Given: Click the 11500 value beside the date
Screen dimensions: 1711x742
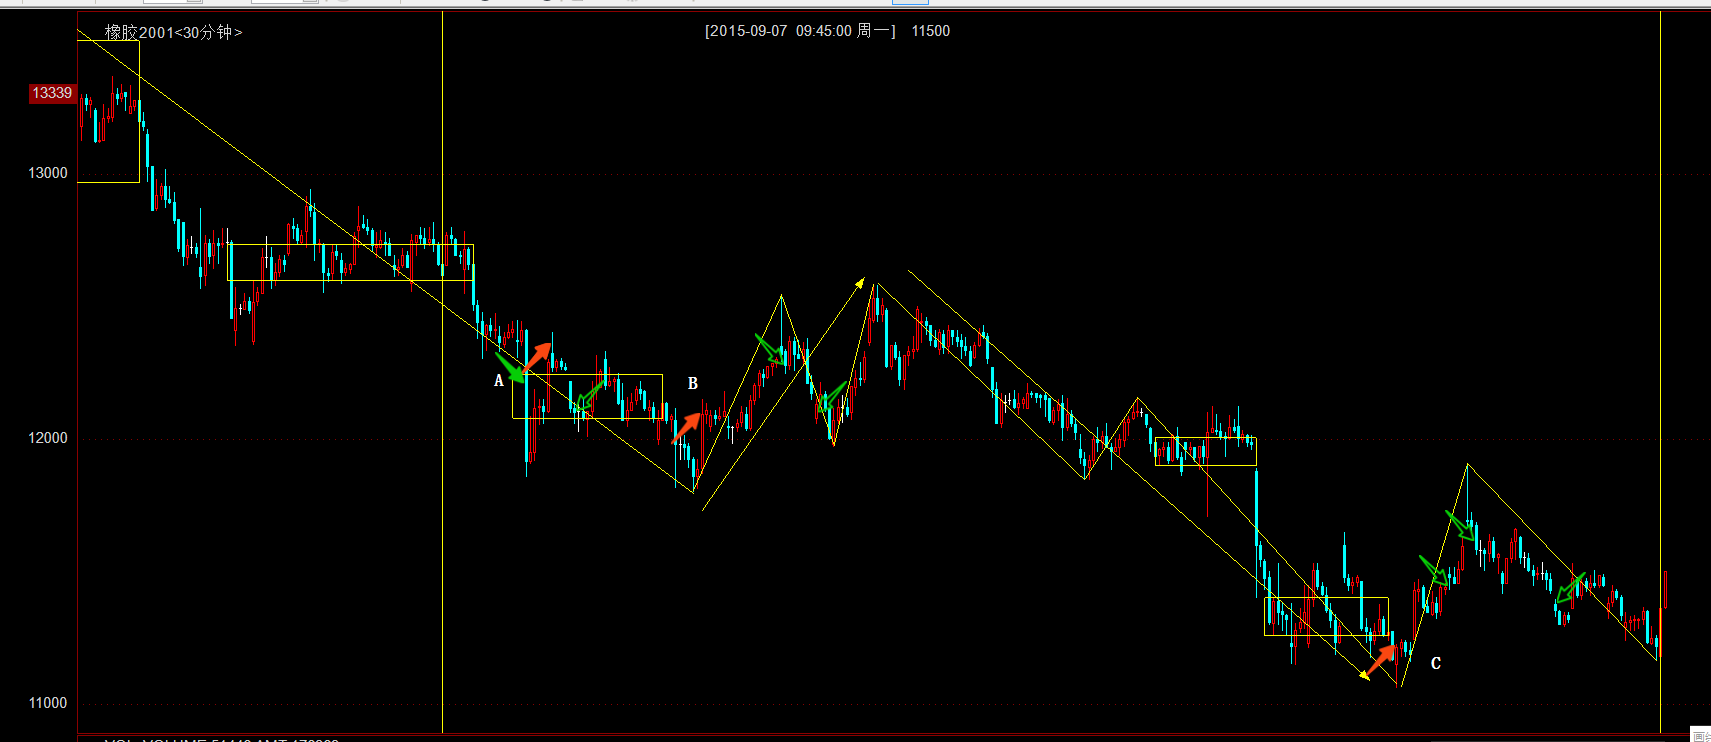Looking at the screenshot, I should pos(930,31).
